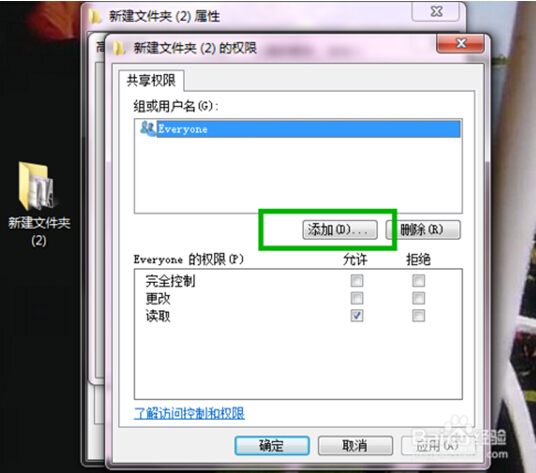The width and height of the screenshot is (536, 473).
Task: Click the 取消 button
Action: [355, 446]
